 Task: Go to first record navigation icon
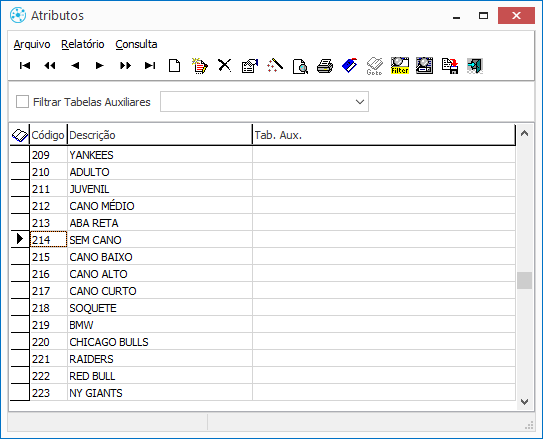(x=25, y=65)
